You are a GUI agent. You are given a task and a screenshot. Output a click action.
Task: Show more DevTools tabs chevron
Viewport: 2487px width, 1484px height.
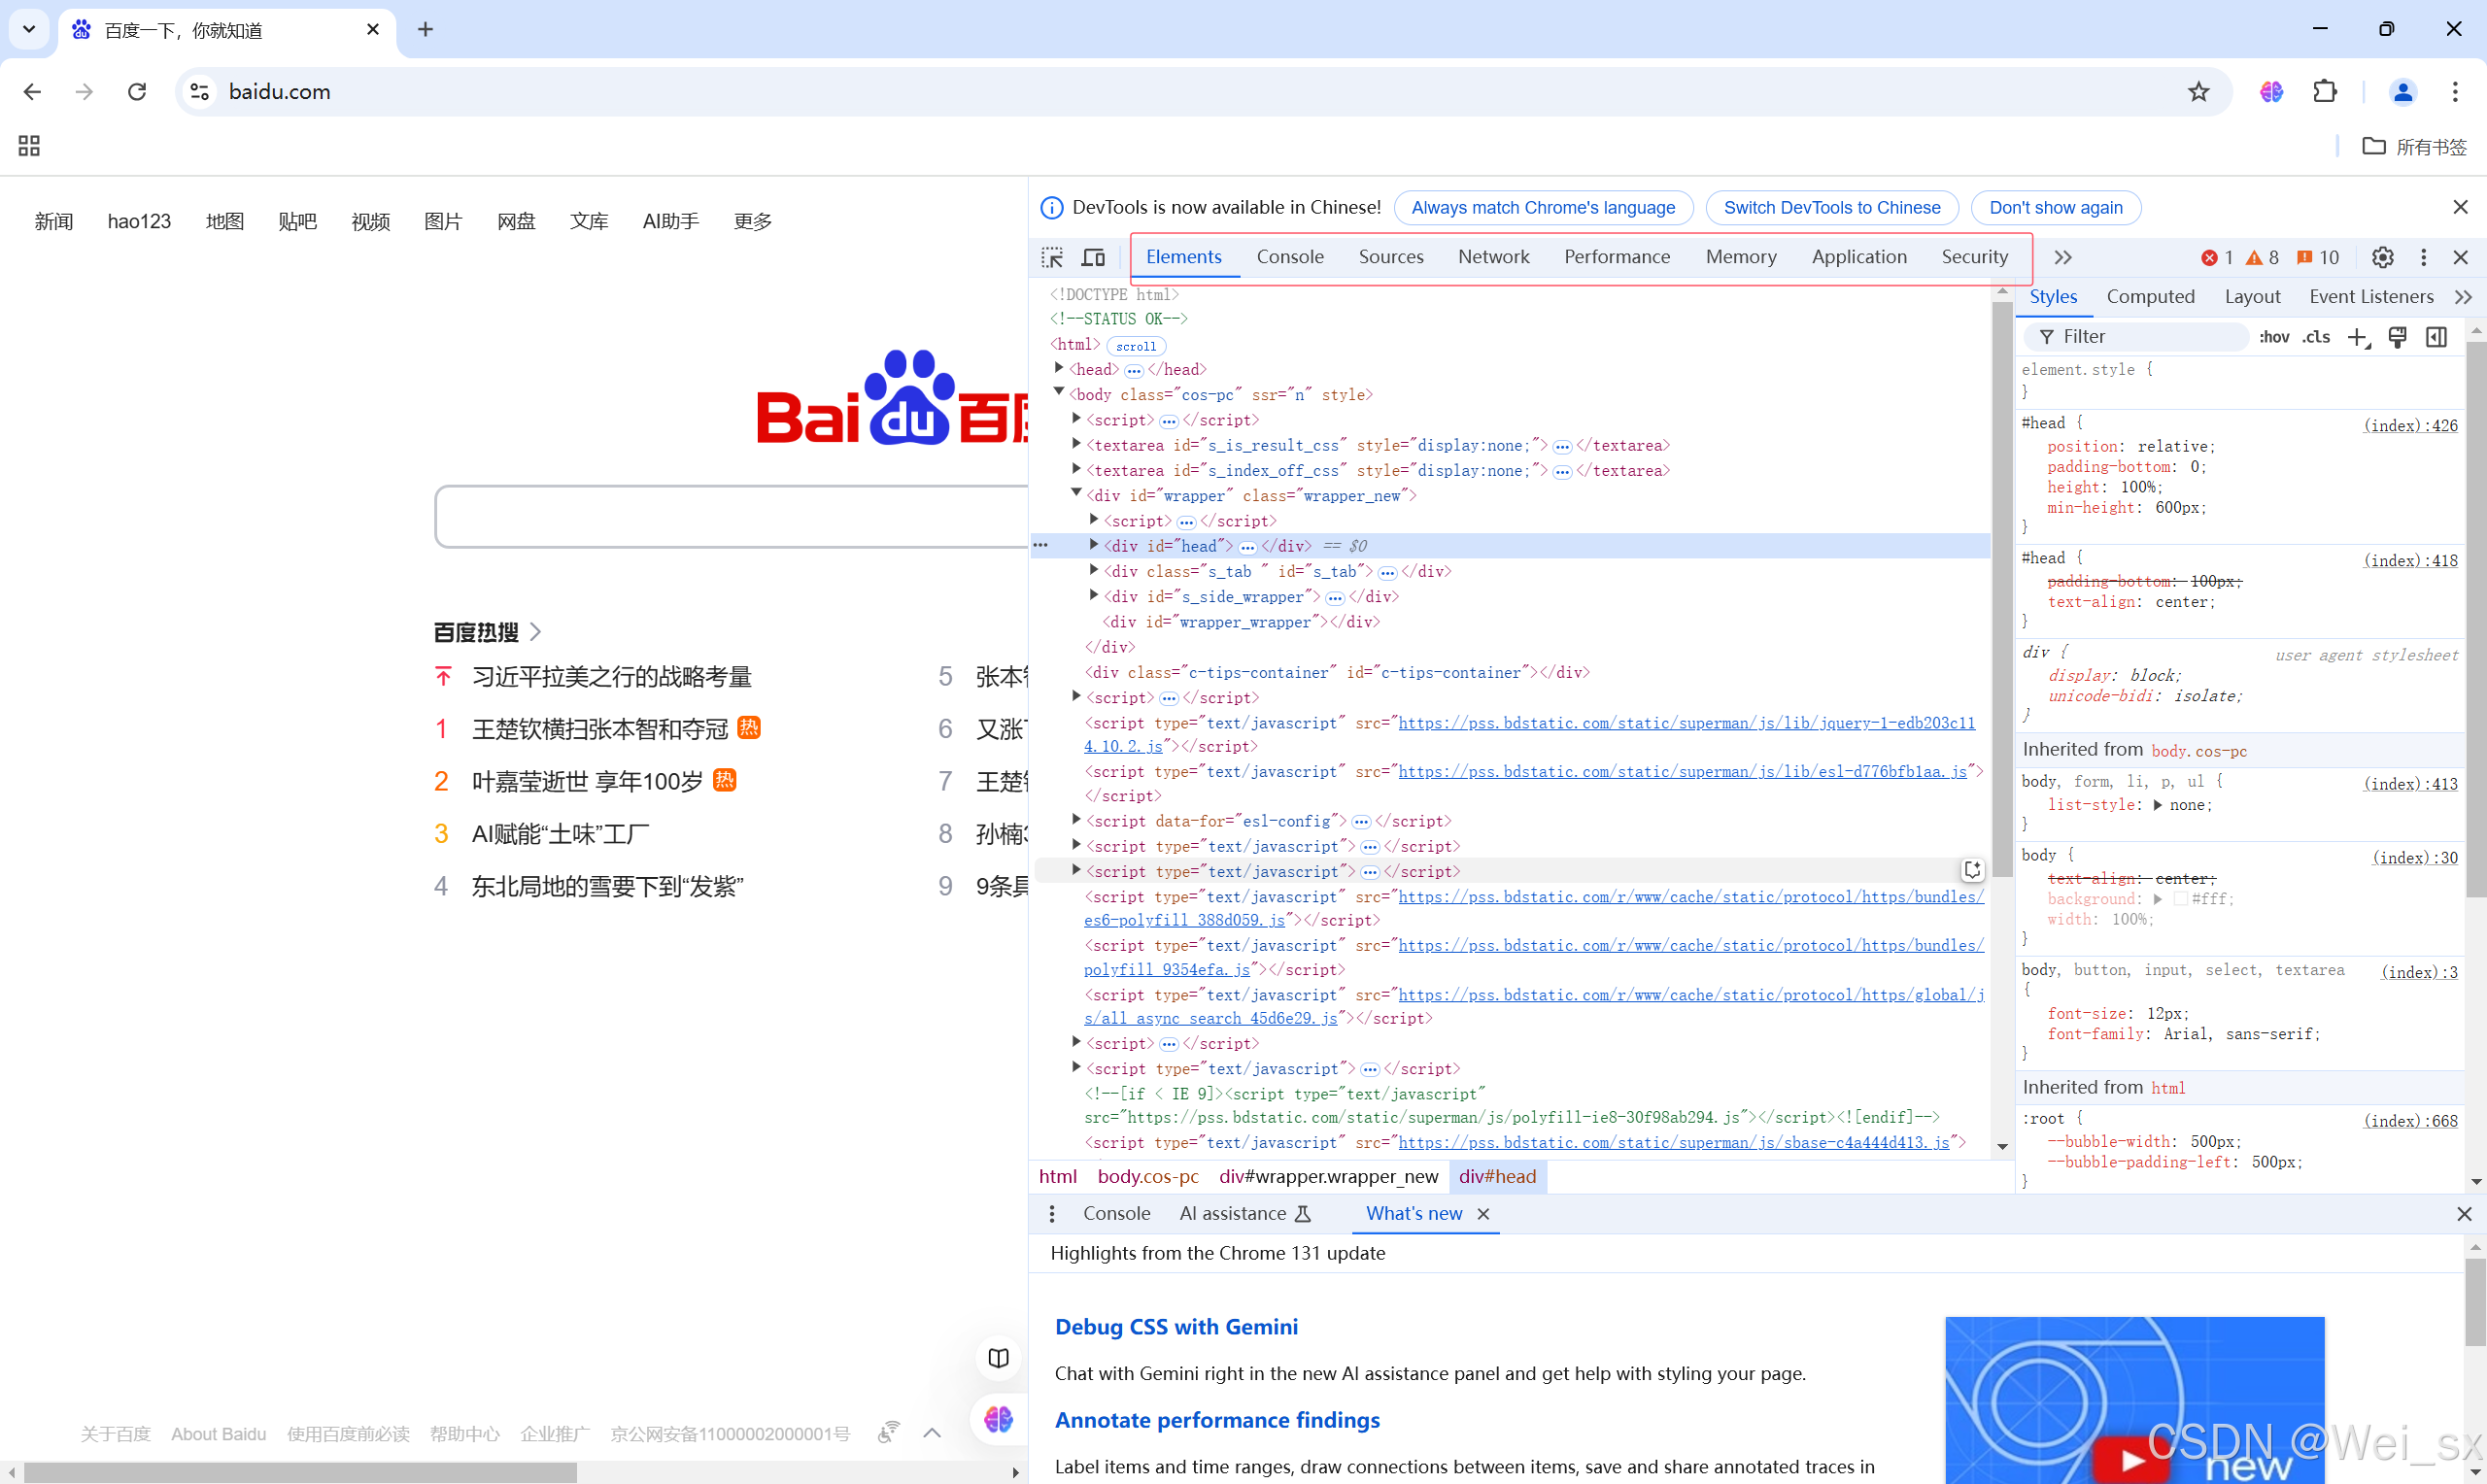pyautogui.click(x=2062, y=258)
